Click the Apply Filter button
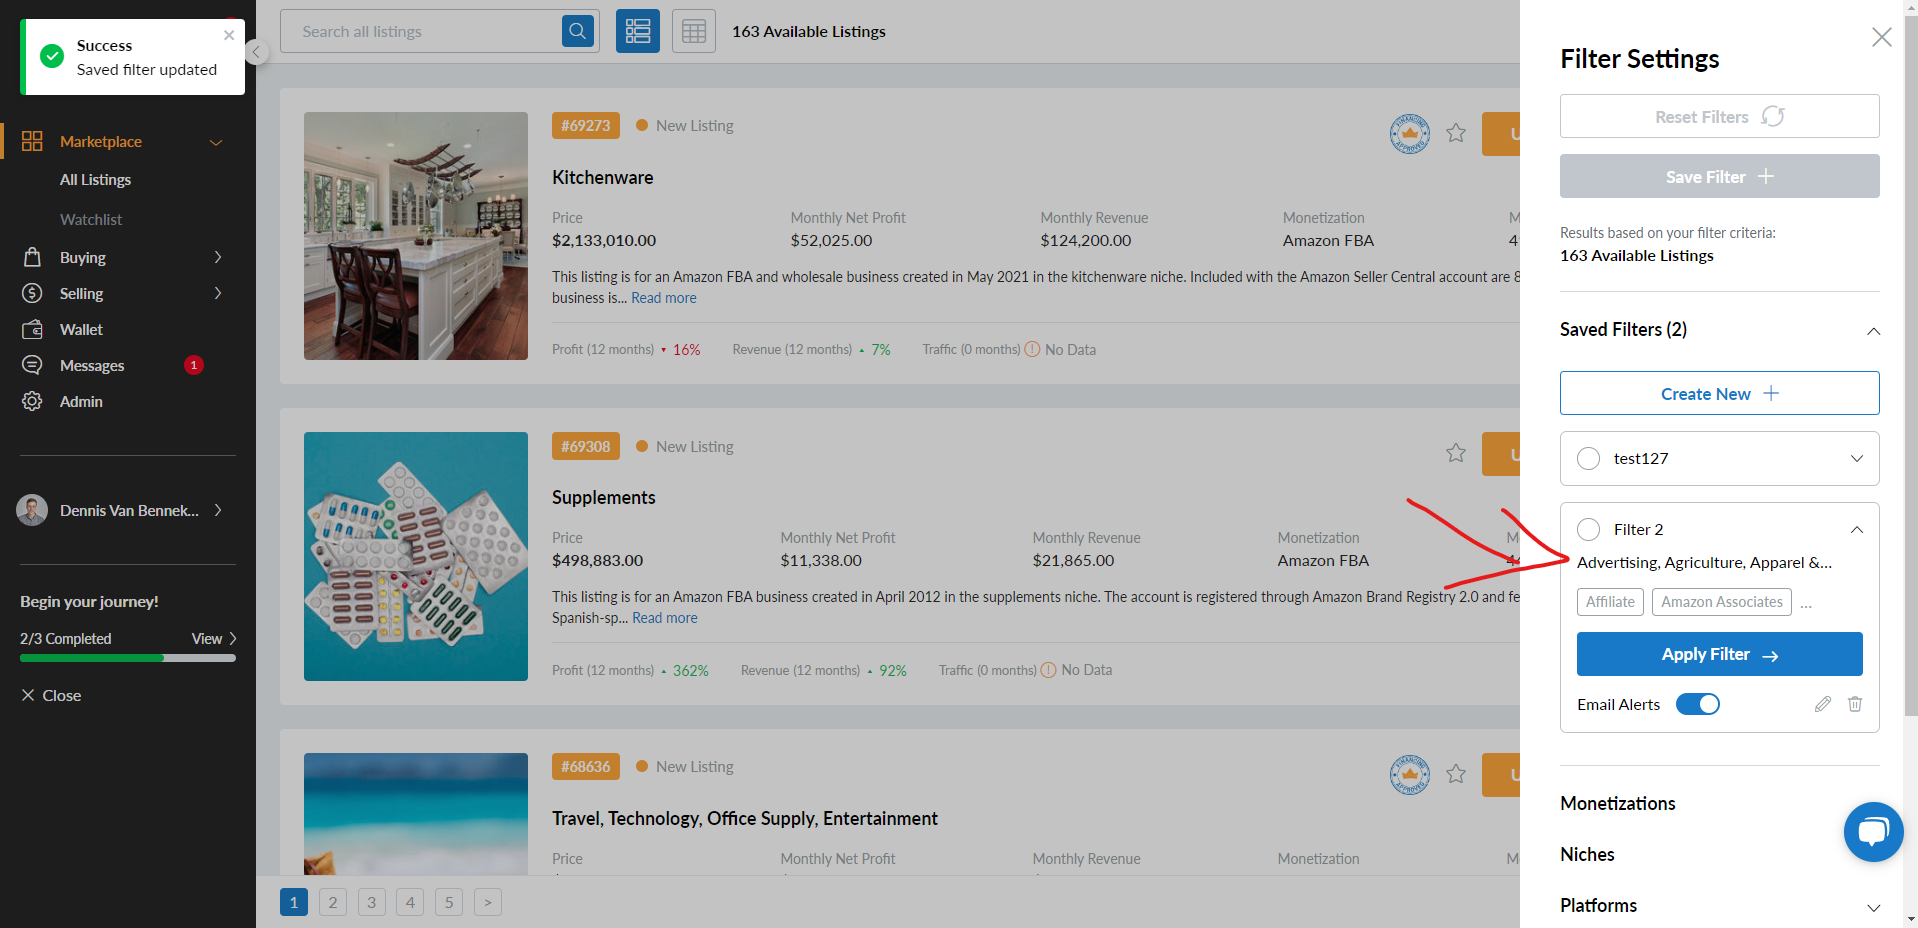 1719,654
